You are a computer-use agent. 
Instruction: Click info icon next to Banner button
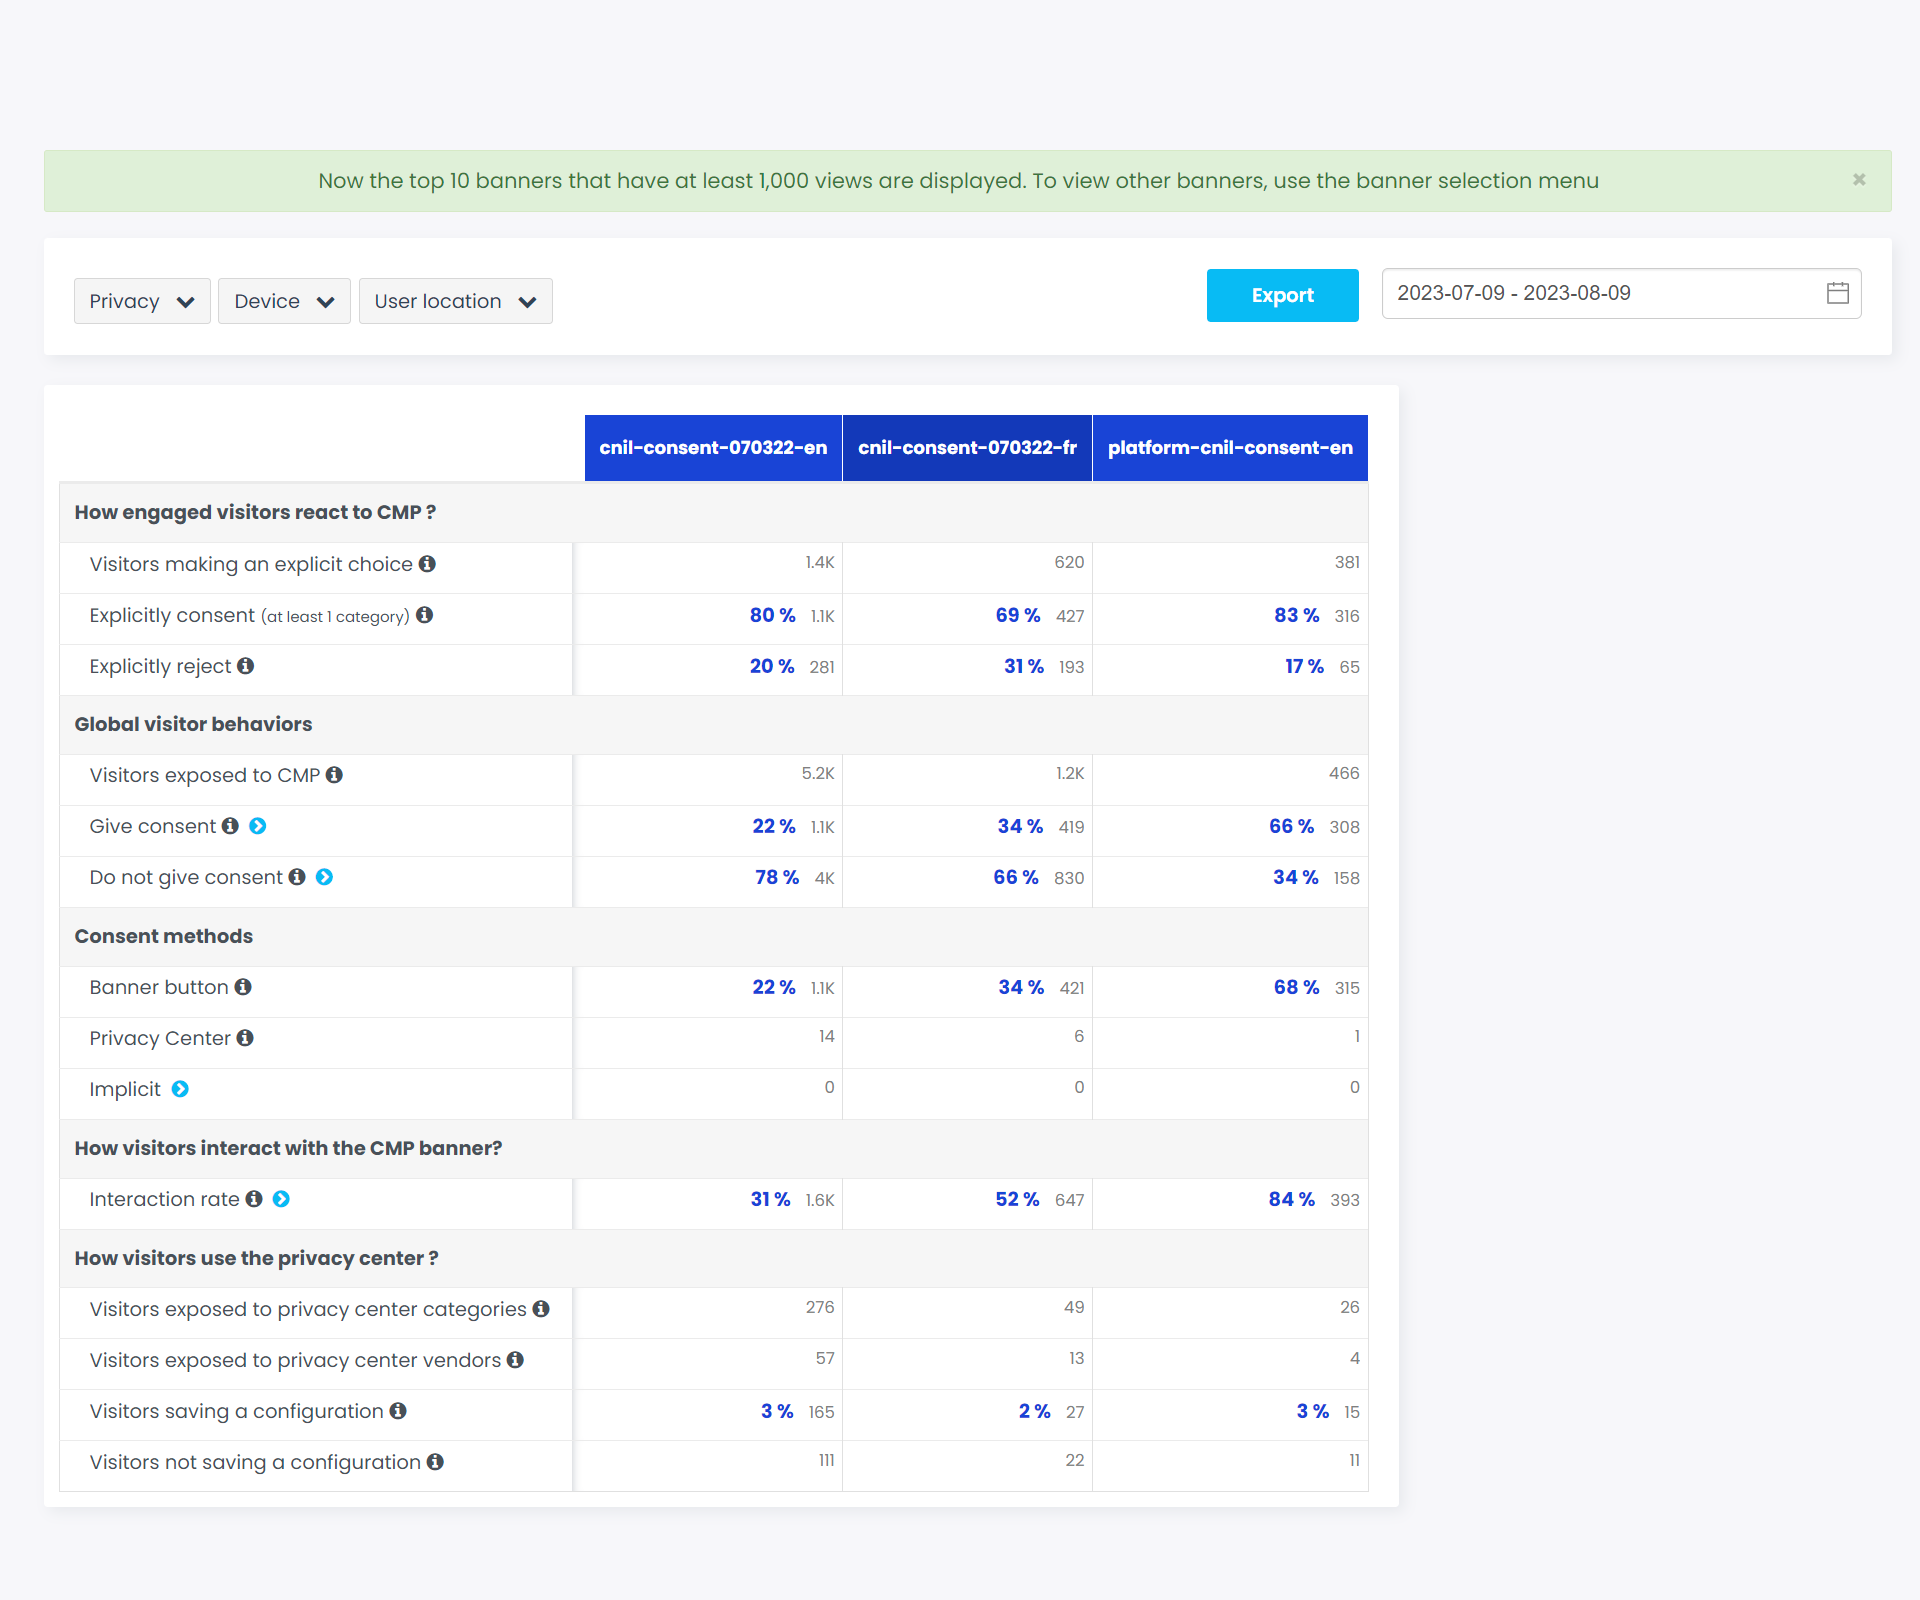click(243, 987)
